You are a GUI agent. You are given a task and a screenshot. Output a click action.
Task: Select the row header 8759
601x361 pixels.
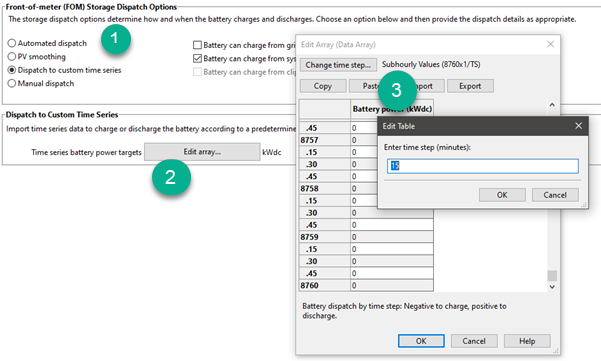pyautogui.click(x=325, y=237)
